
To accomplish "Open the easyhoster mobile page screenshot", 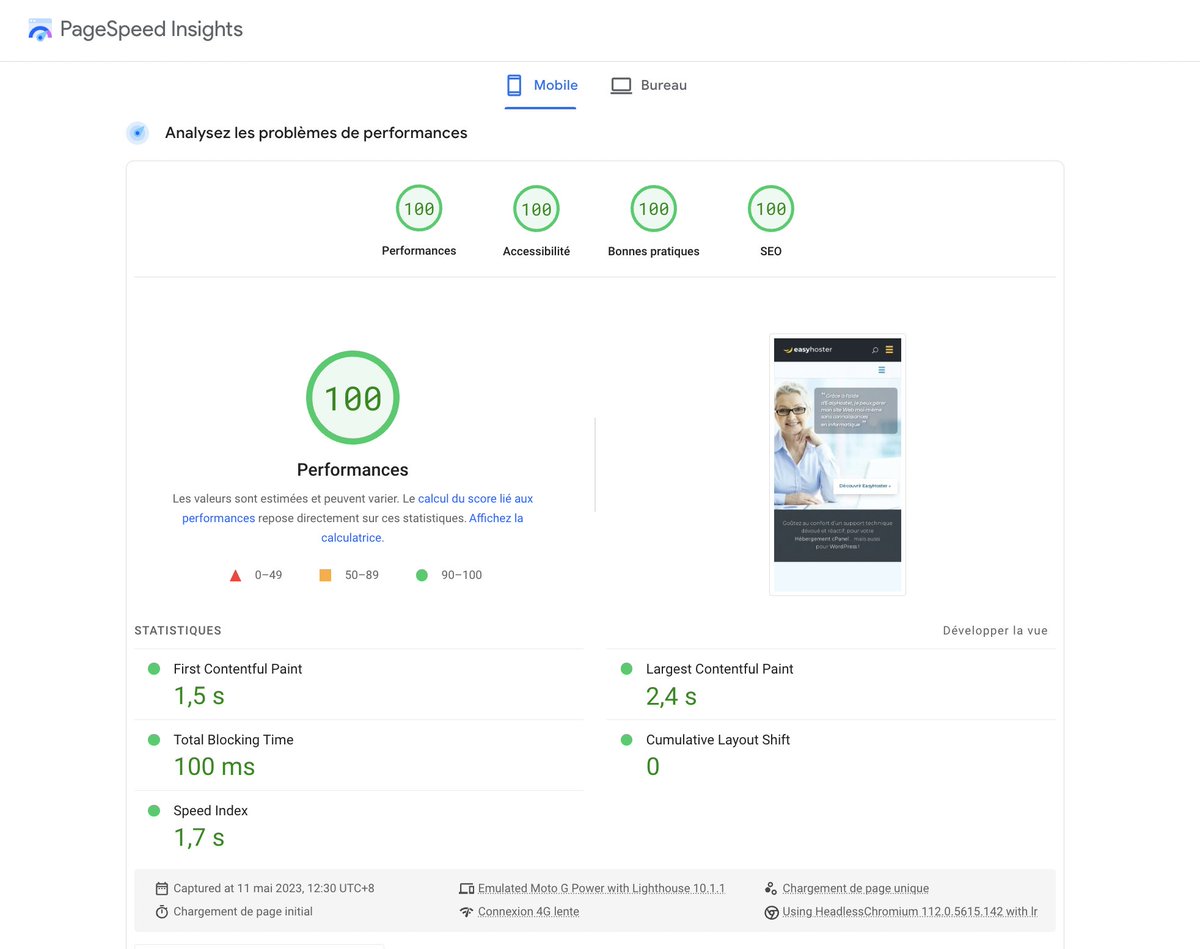I will point(837,465).
